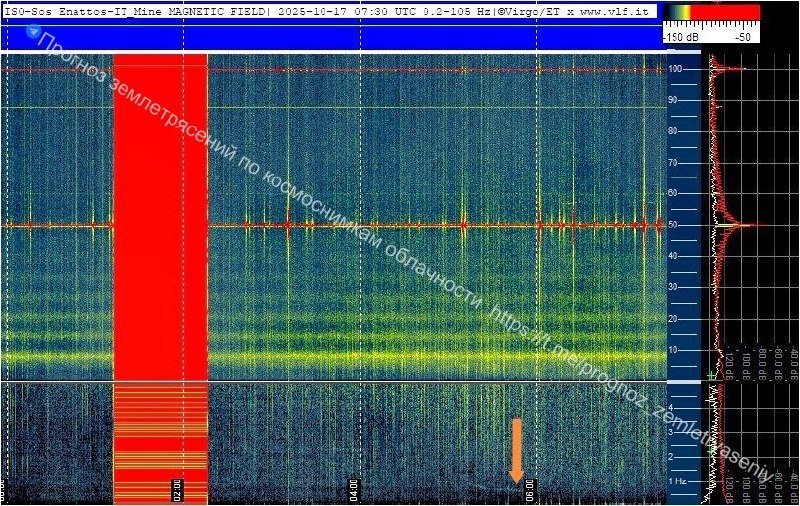Click the 100 frequency axis label
Viewport: 800px width, 506px height.
click(675, 68)
